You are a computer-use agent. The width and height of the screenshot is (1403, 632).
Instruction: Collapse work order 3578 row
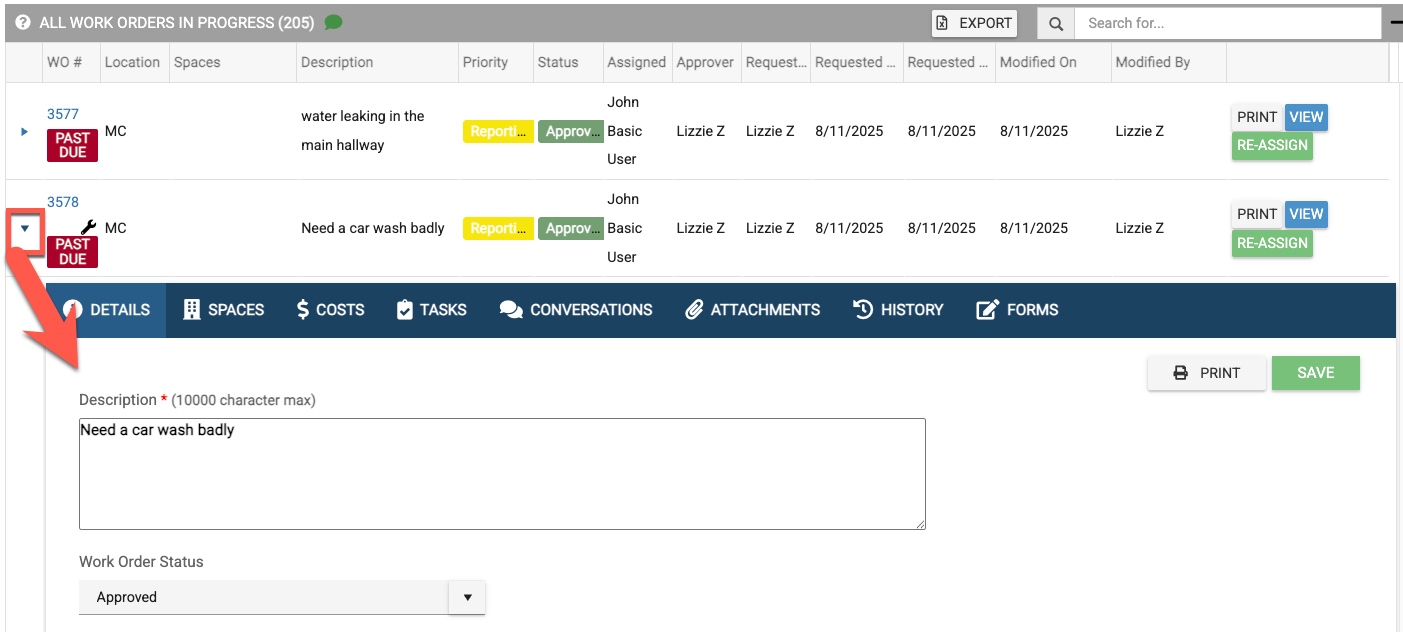click(25, 228)
